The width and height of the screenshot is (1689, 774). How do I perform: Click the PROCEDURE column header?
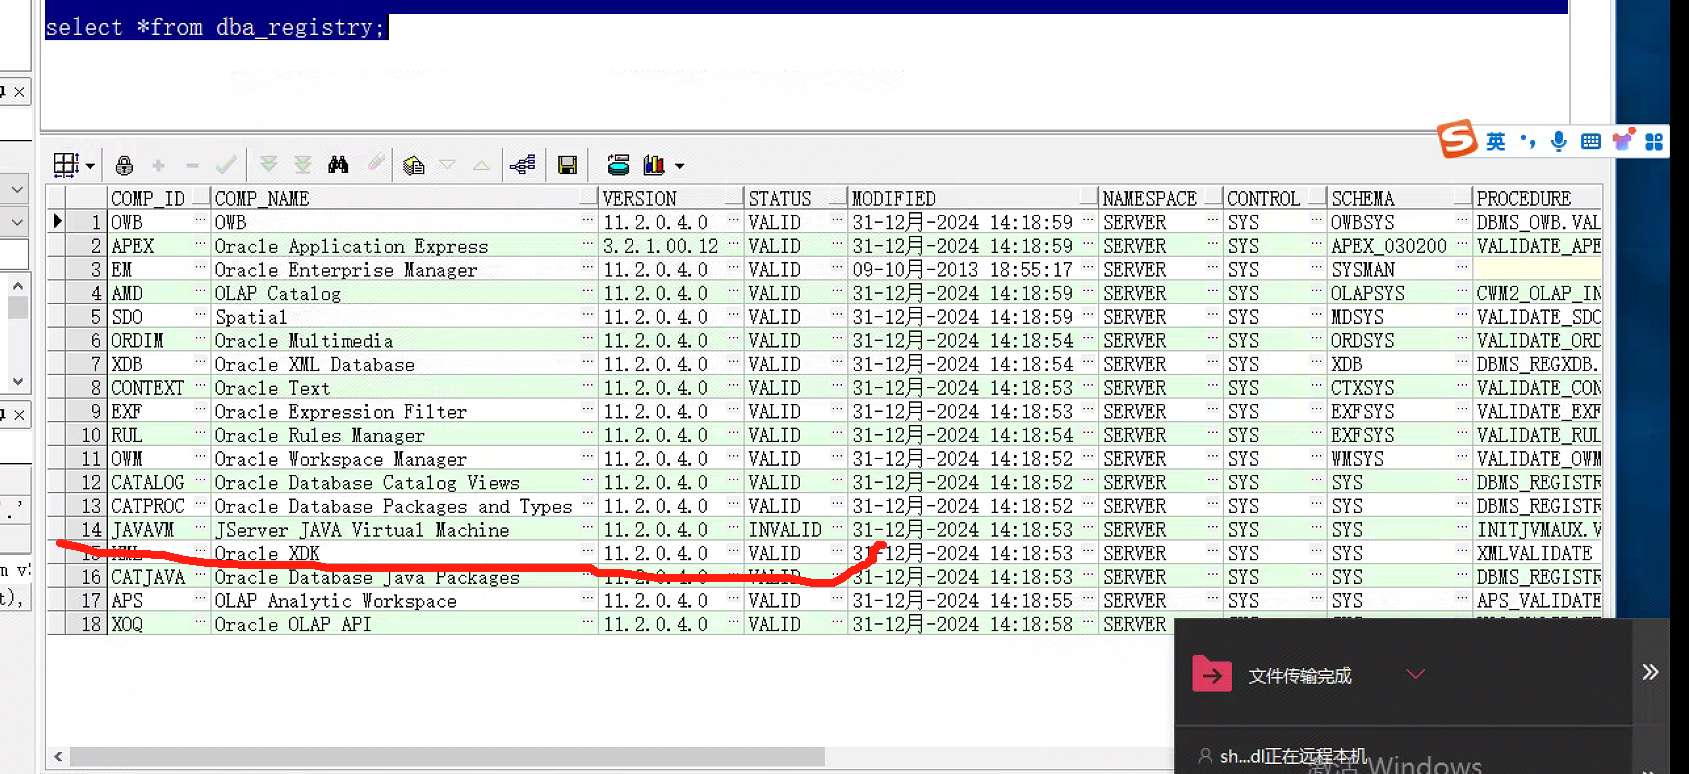[1538, 198]
